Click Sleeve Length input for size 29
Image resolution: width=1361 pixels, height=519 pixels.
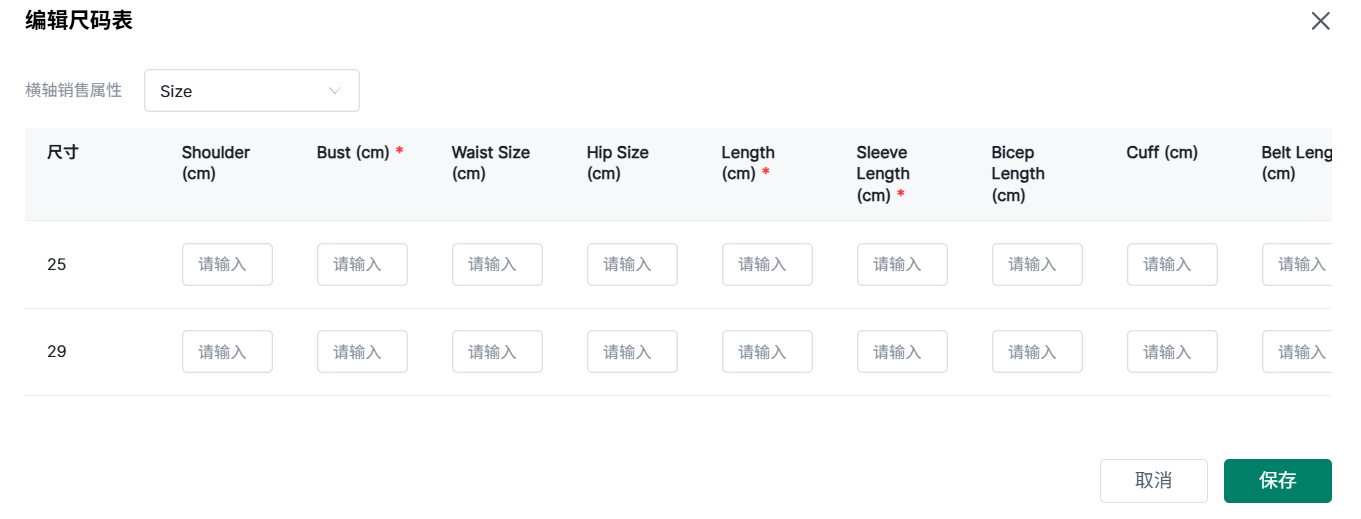(x=902, y=352)
